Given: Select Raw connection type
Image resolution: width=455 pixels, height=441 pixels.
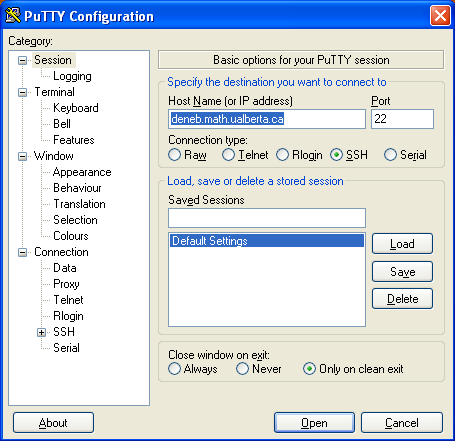Looking at the screenshot, I should (174, 155).
